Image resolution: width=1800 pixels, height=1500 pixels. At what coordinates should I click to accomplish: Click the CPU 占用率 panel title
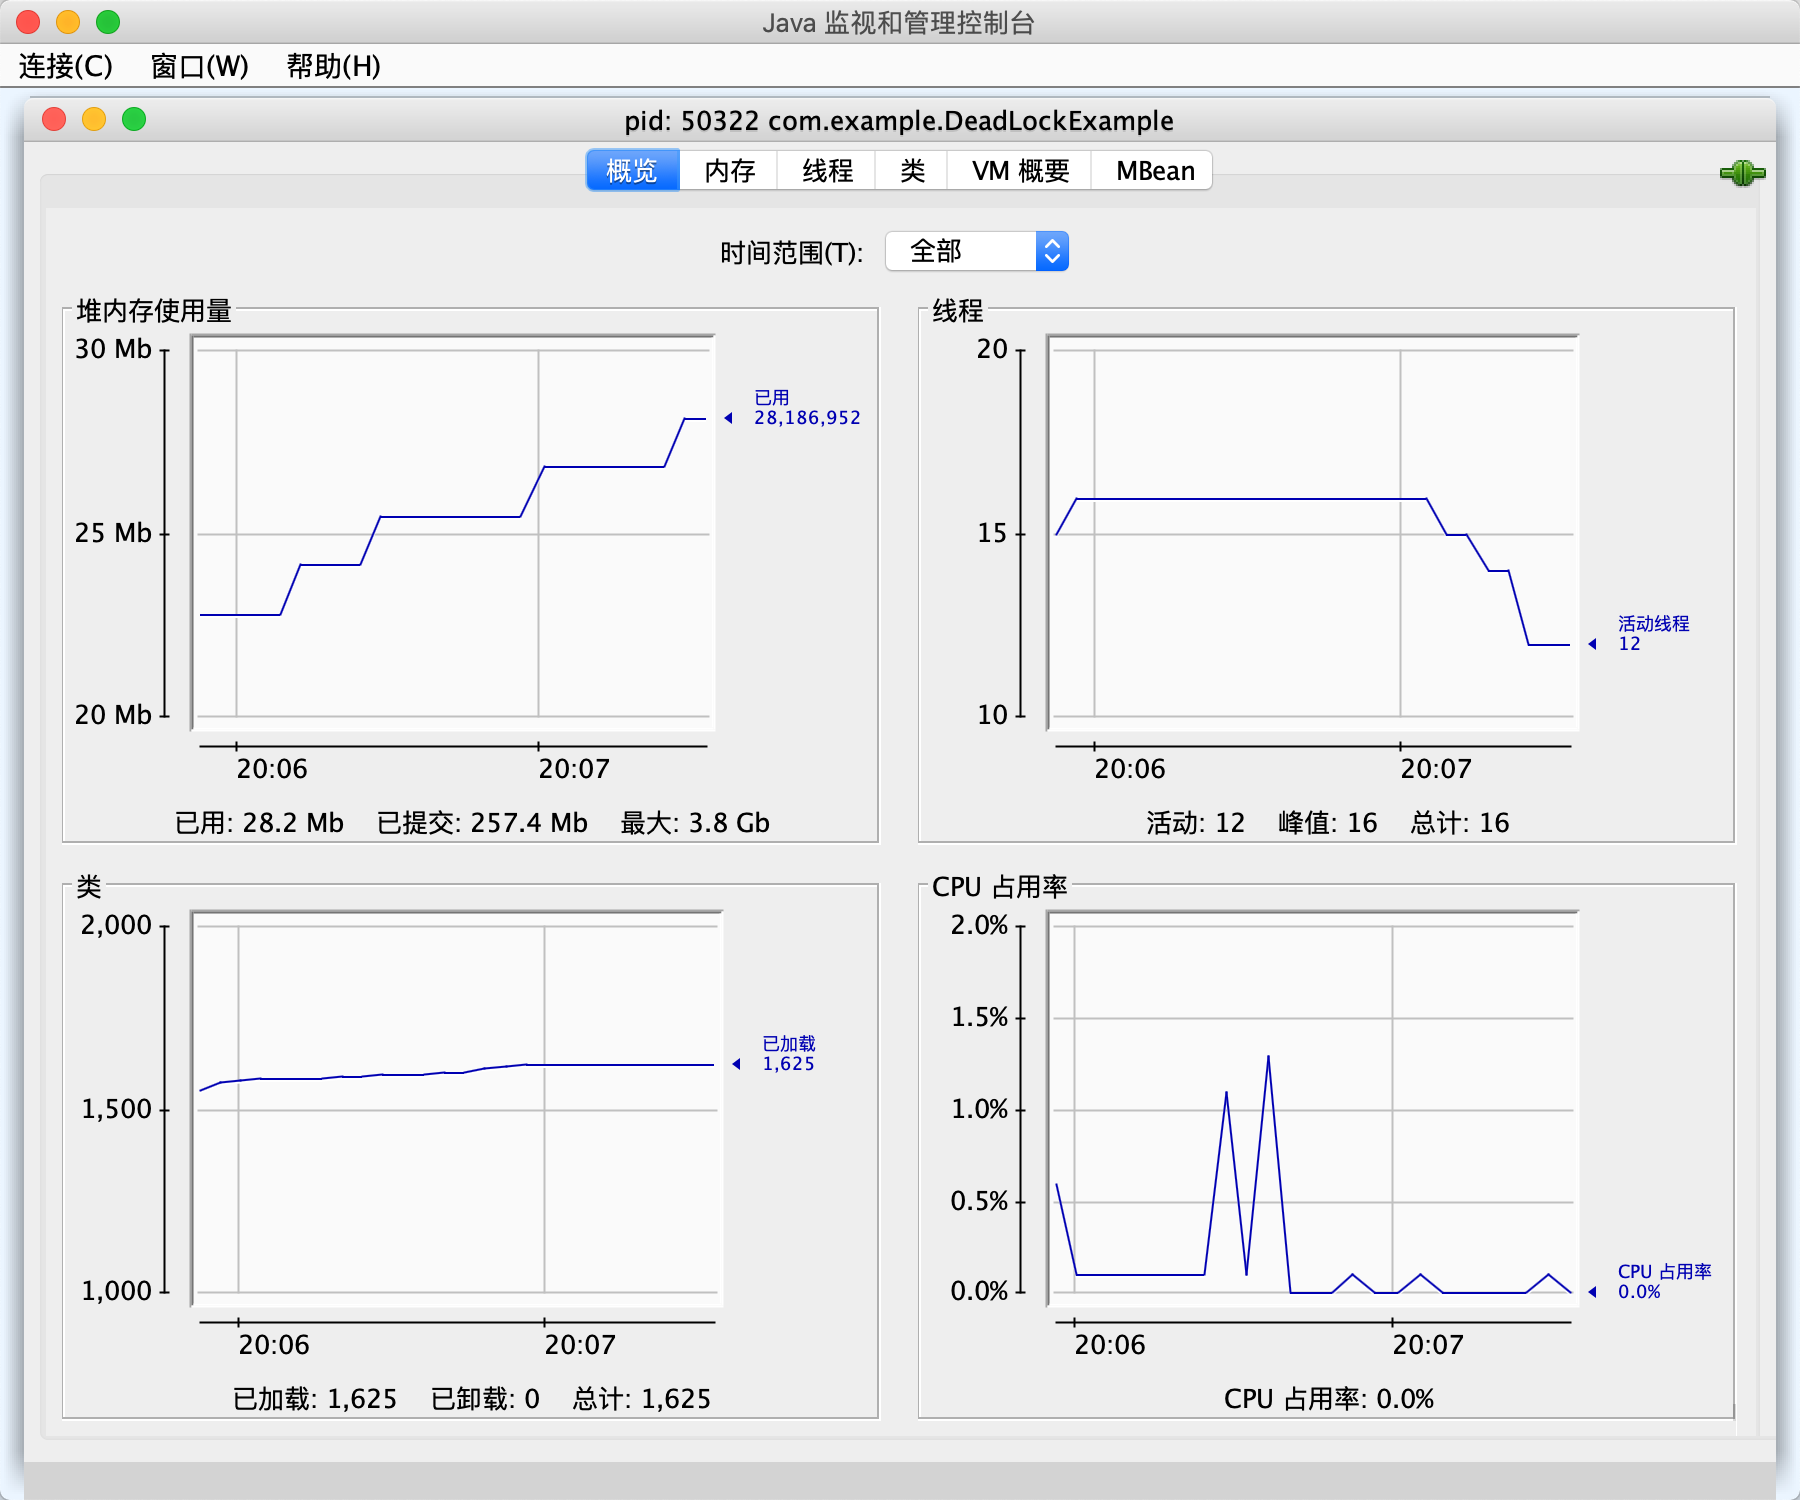(1000, 887)
